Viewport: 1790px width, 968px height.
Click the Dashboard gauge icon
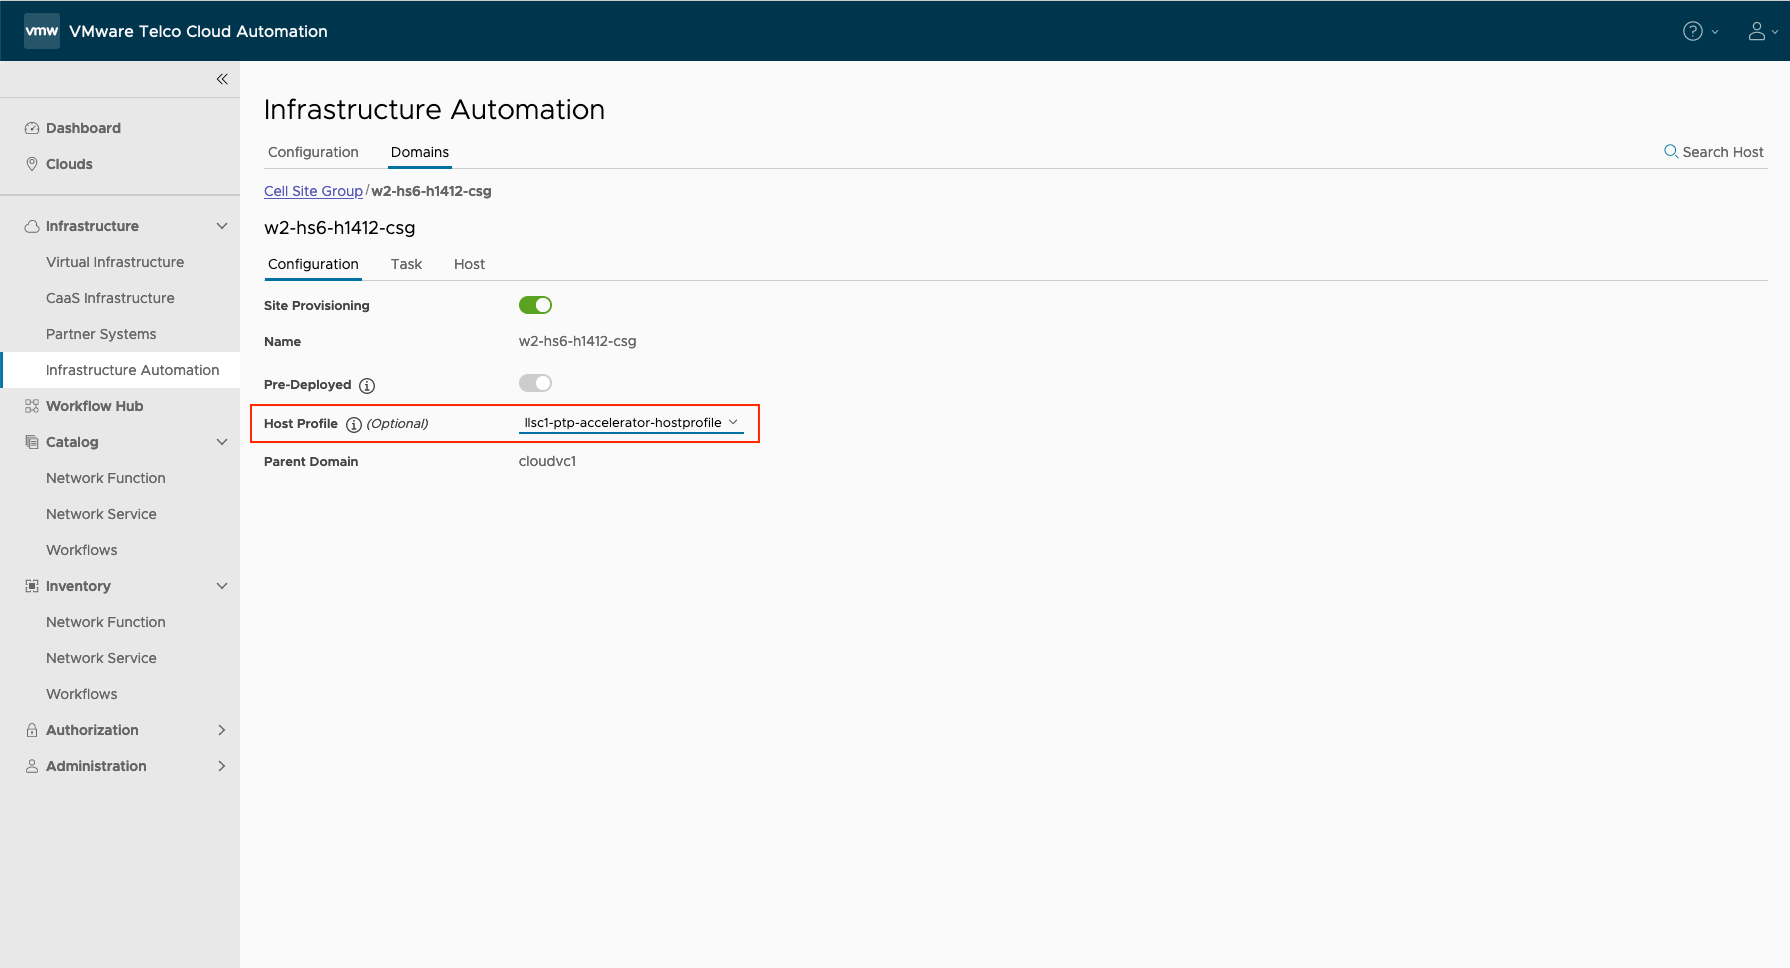click(x=32, y=128)
